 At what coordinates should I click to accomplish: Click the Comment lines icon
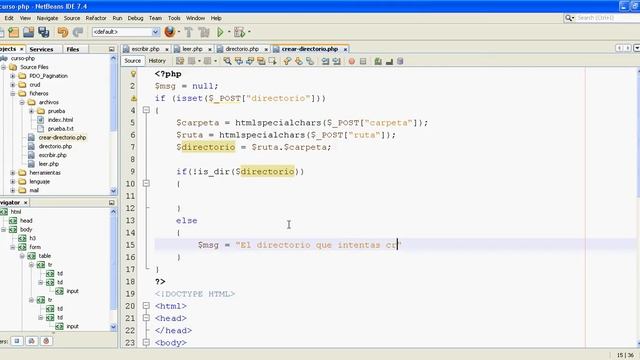tap(378, 61)
